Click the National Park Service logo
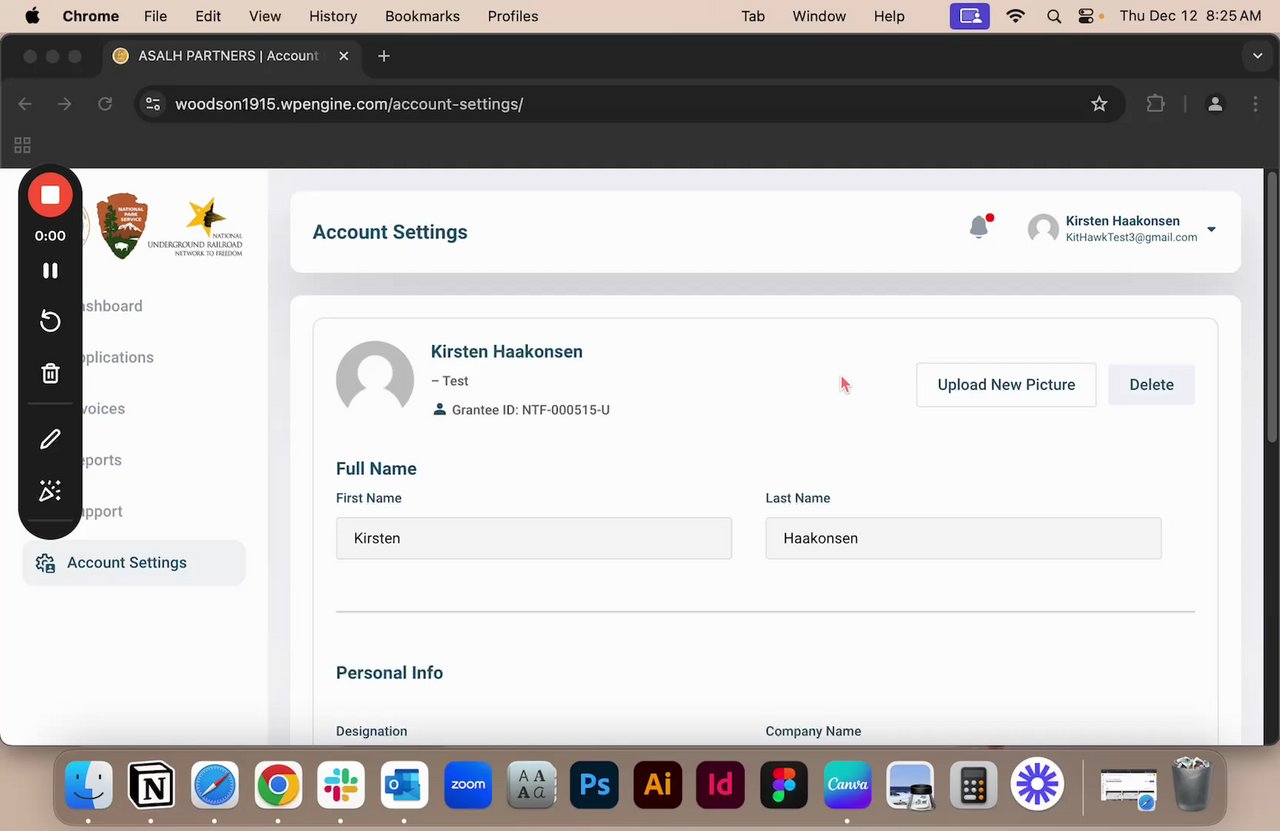The height and width of the screenshot is (831, 1280). 122,226
